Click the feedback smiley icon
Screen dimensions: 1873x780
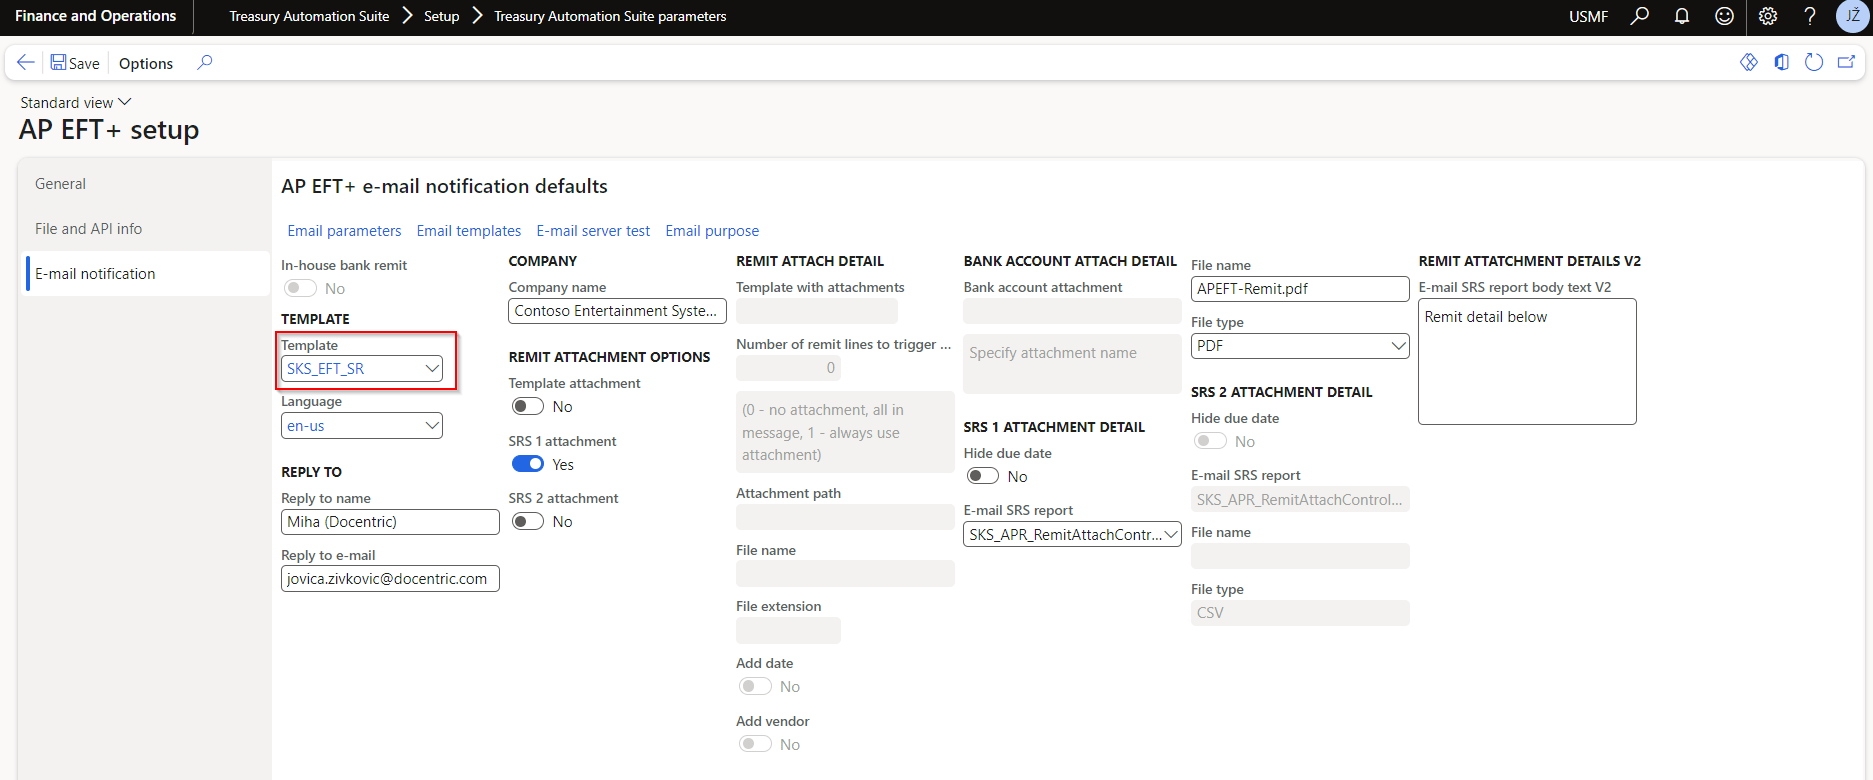pyautogui.click(x=1724, y=16)
